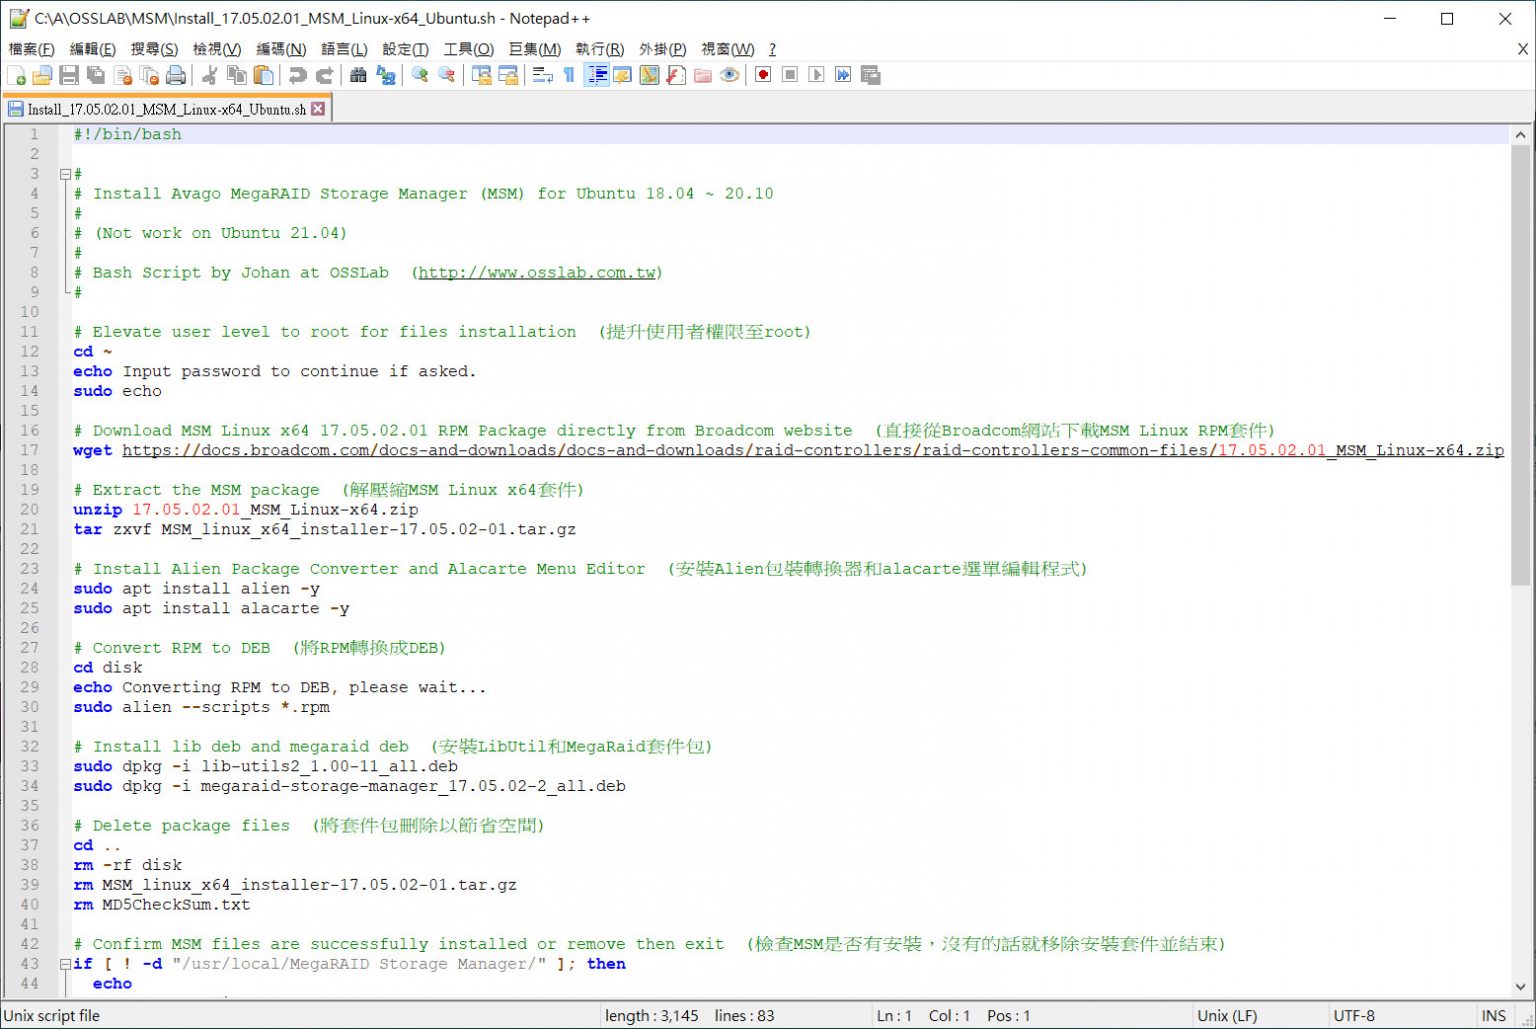This screenshot has height=1029, width=1536.
Task: Click Unix (LF) line ending in status bar
Action: (x=1227, y=1015)
